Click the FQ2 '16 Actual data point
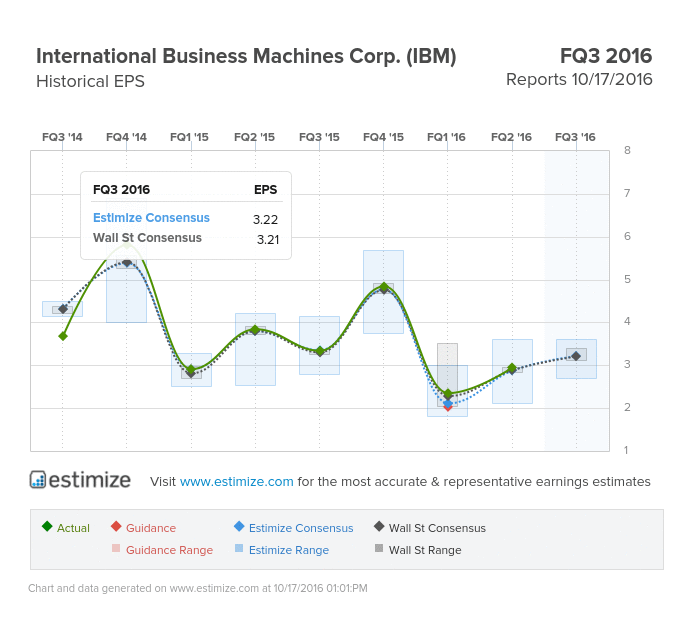Screen dimensions: 685x620 click(512, 368)
